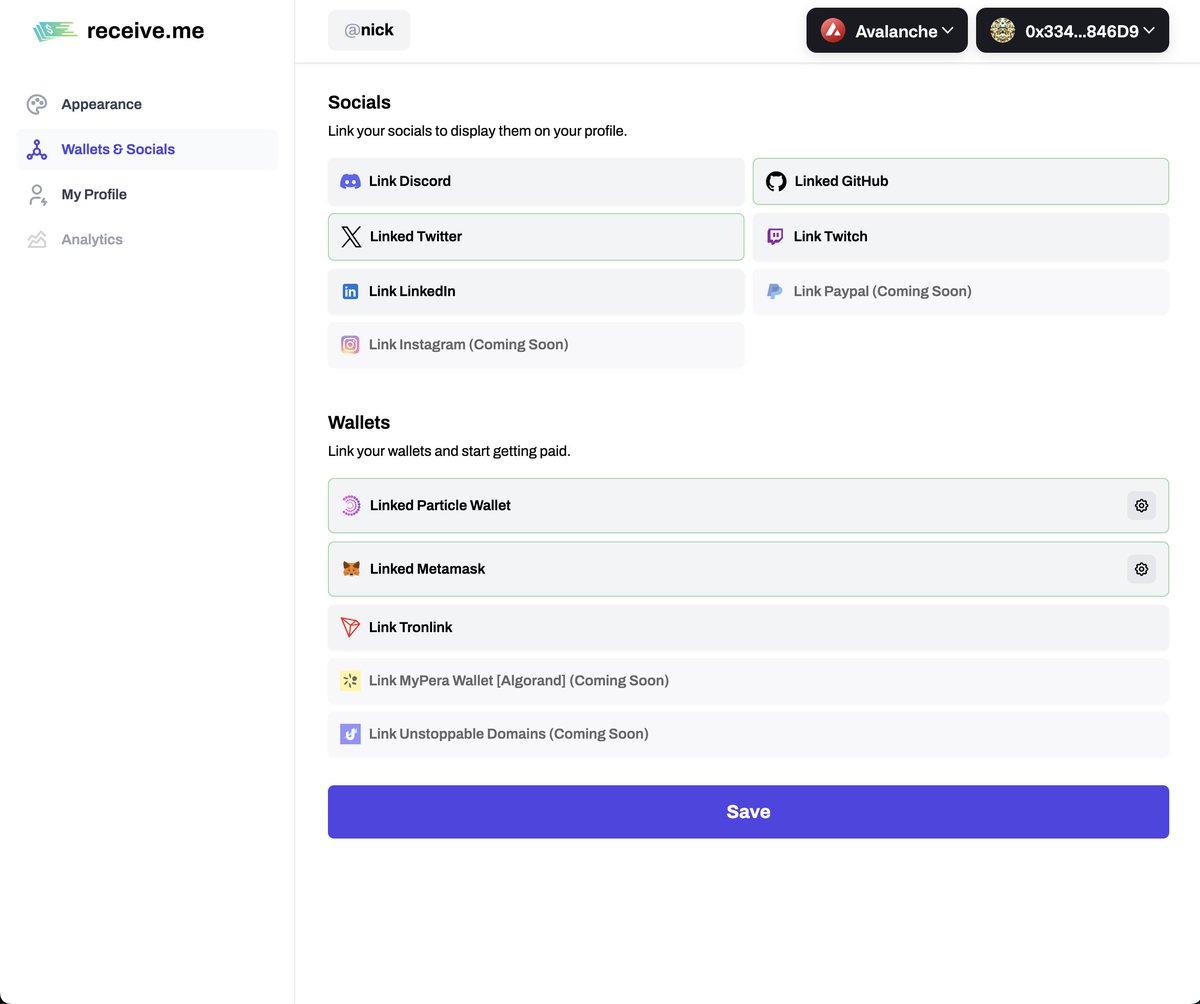Screen dimensions: 1200x1004
Task: Click the Unstoppable Domains logo icon
Action: pyautogui.click(x=350, y=734)
